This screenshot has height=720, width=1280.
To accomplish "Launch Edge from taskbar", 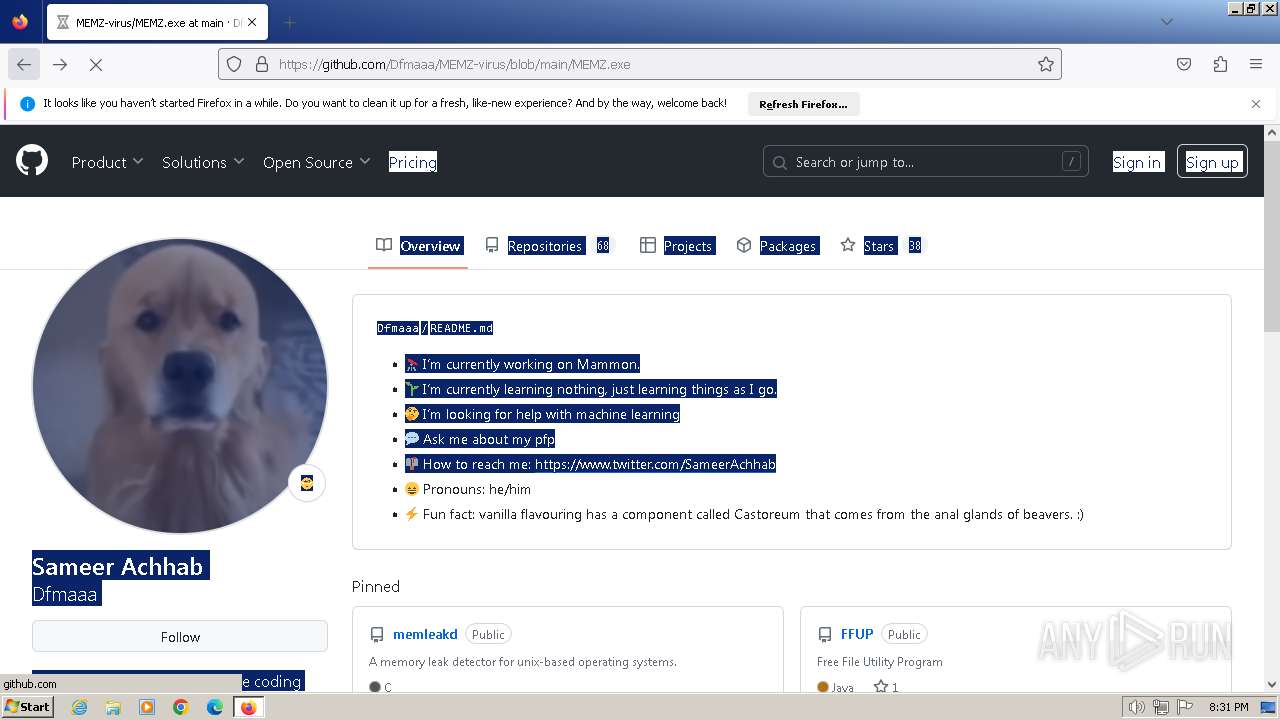I will click(x=215, y=707).
